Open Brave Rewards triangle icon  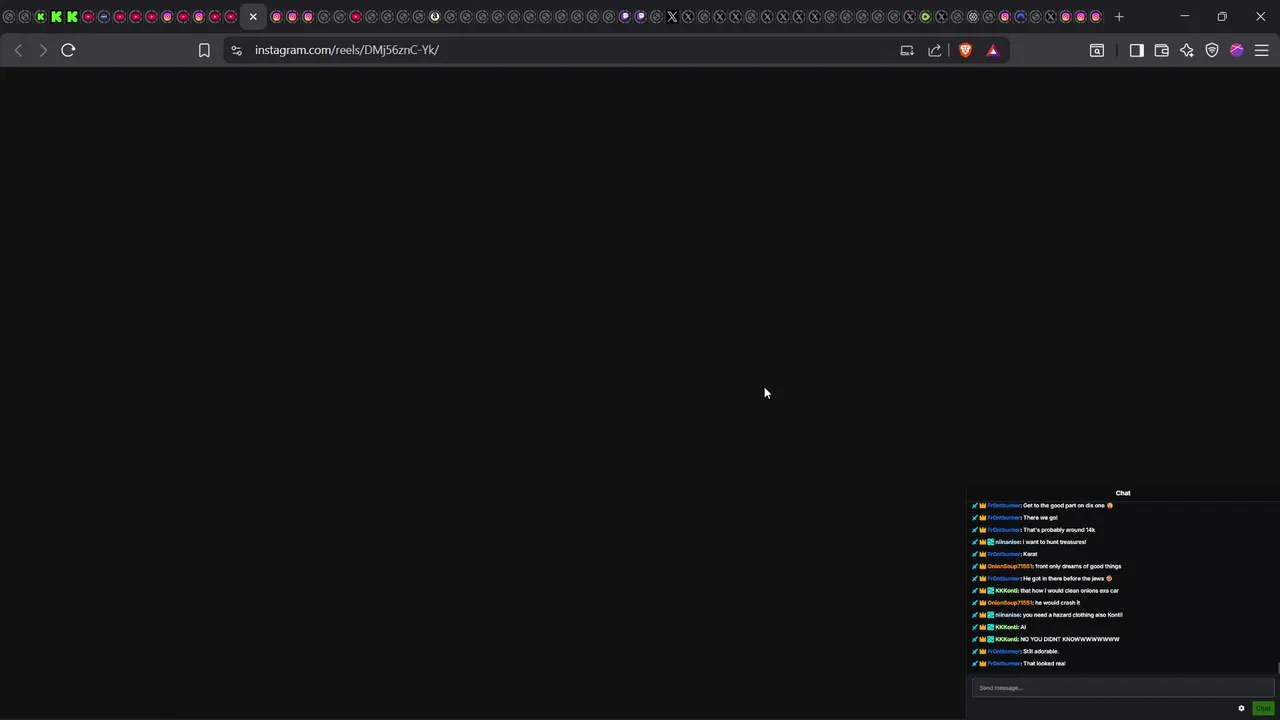pos(993,50)
